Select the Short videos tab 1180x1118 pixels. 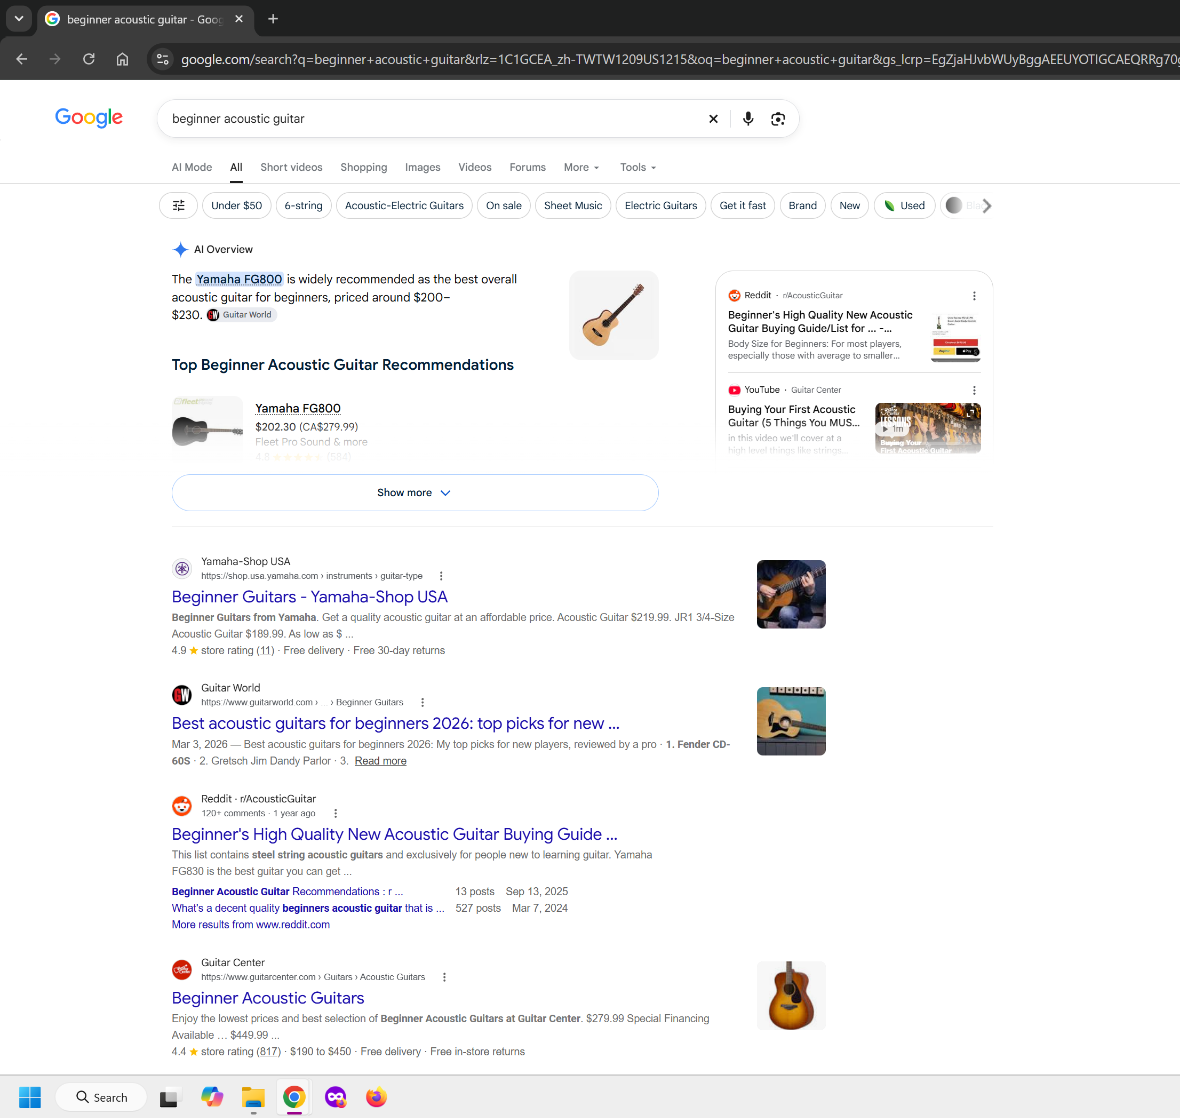pyautogui.click(x=291, y=167)
